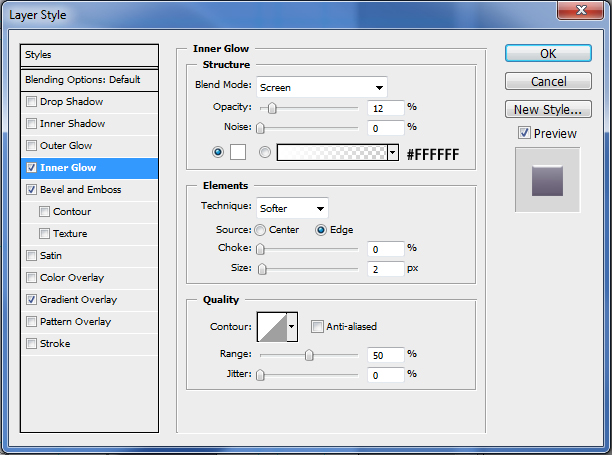Choose Edge as glow source
The width and height of the screenshot is (612, 455).
(321, 230)
